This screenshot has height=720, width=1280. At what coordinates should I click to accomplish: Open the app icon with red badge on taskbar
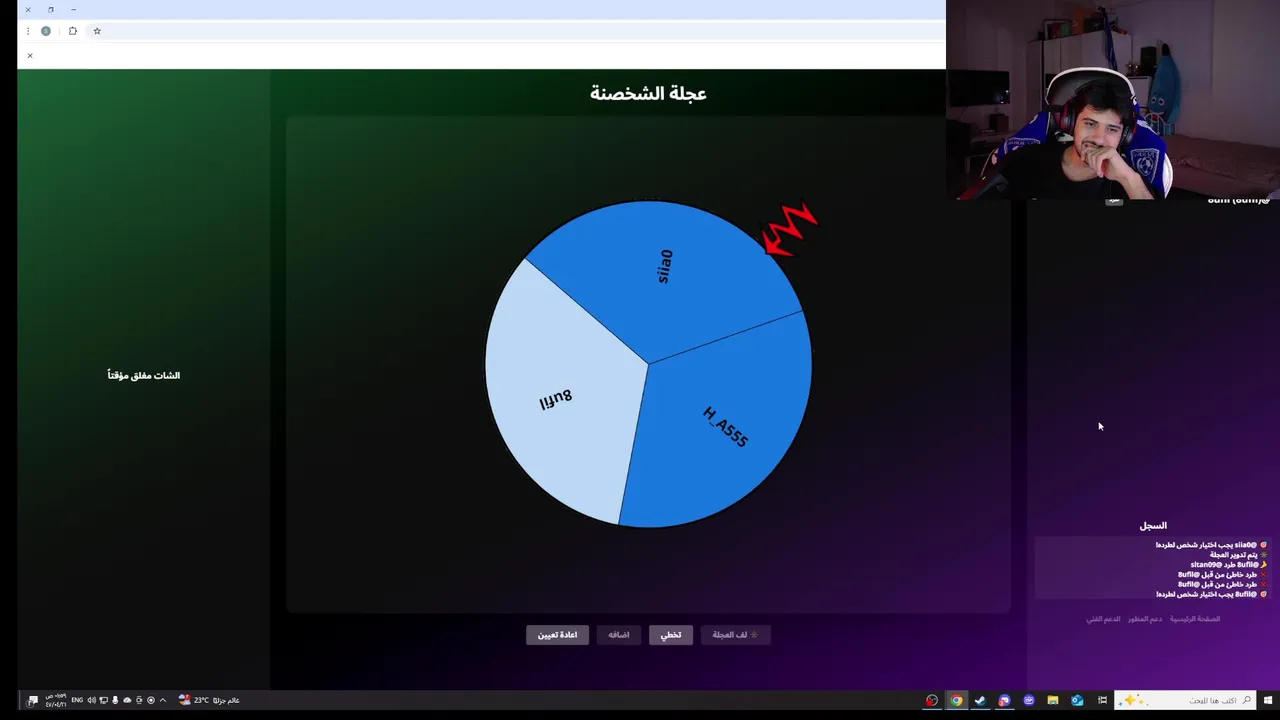(1004, 700)
